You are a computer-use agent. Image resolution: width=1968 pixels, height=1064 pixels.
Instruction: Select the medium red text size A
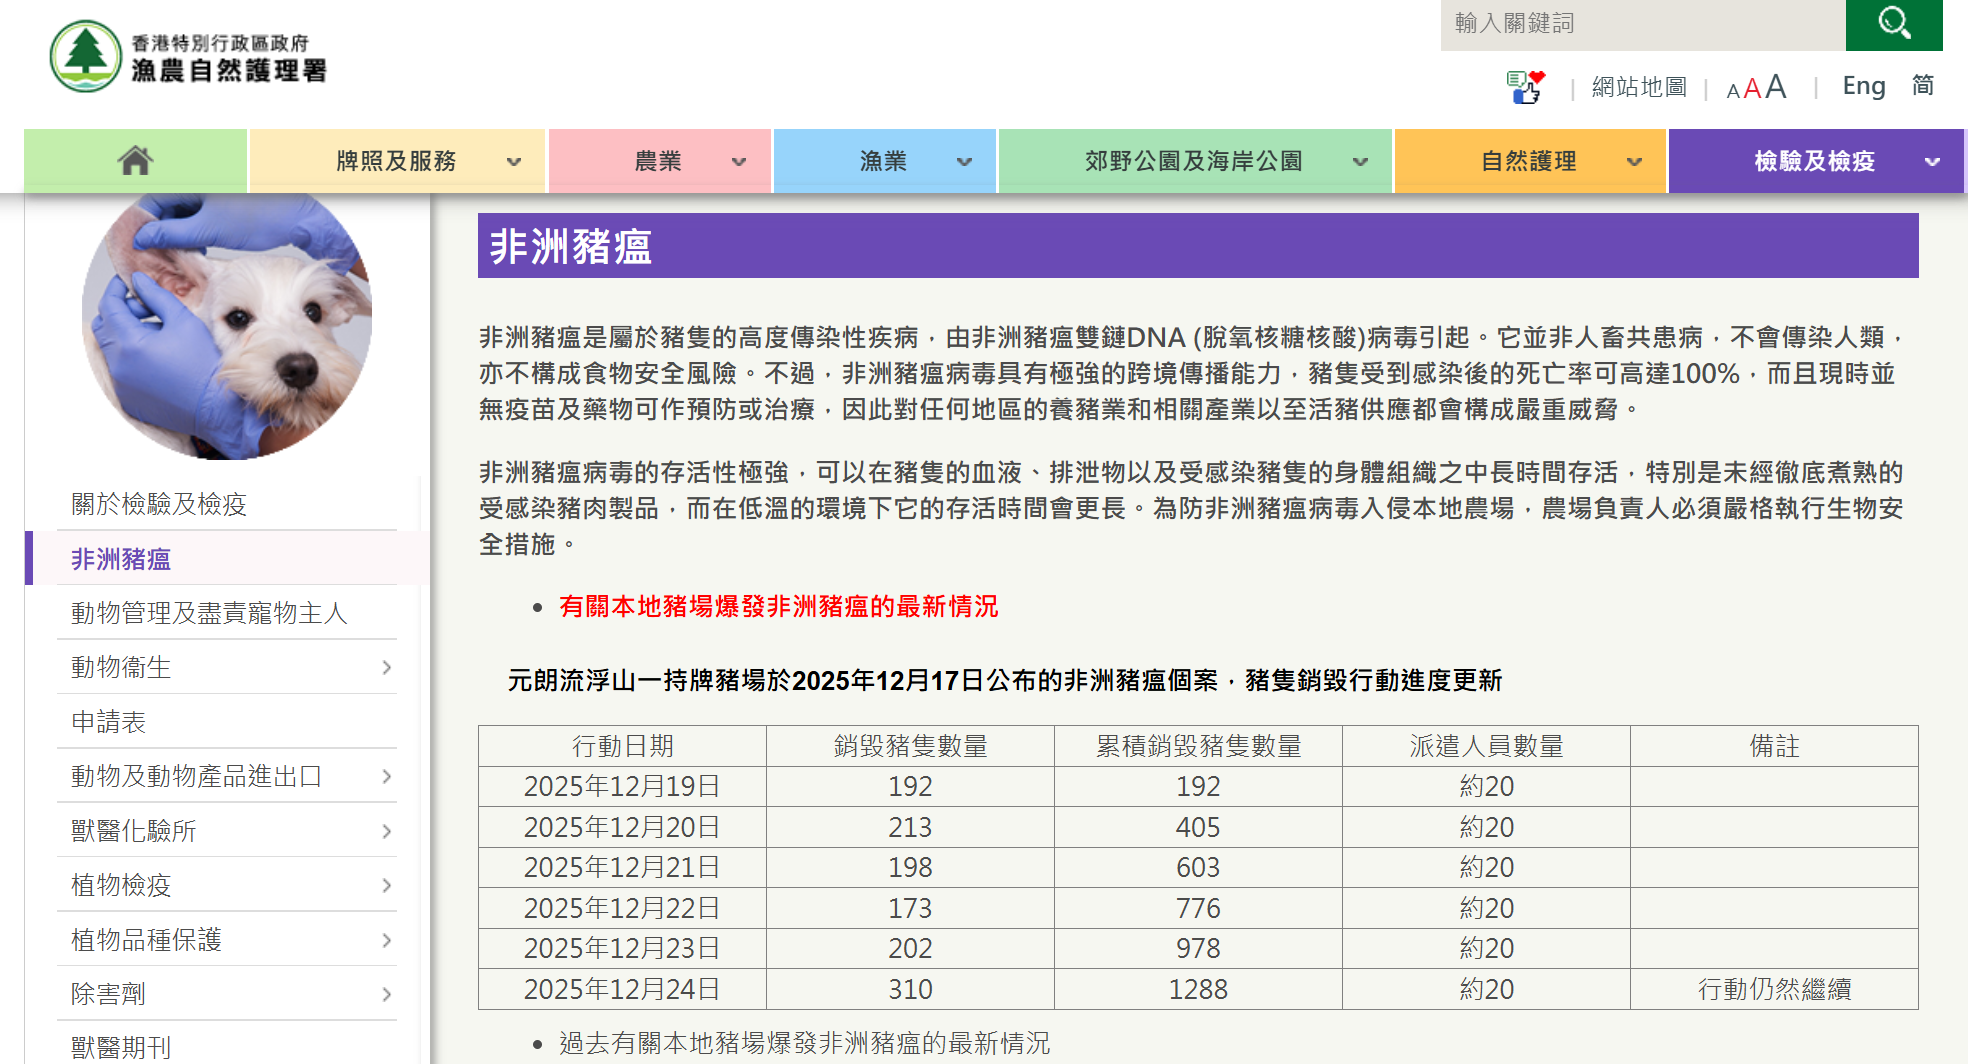coord(1752,89)
